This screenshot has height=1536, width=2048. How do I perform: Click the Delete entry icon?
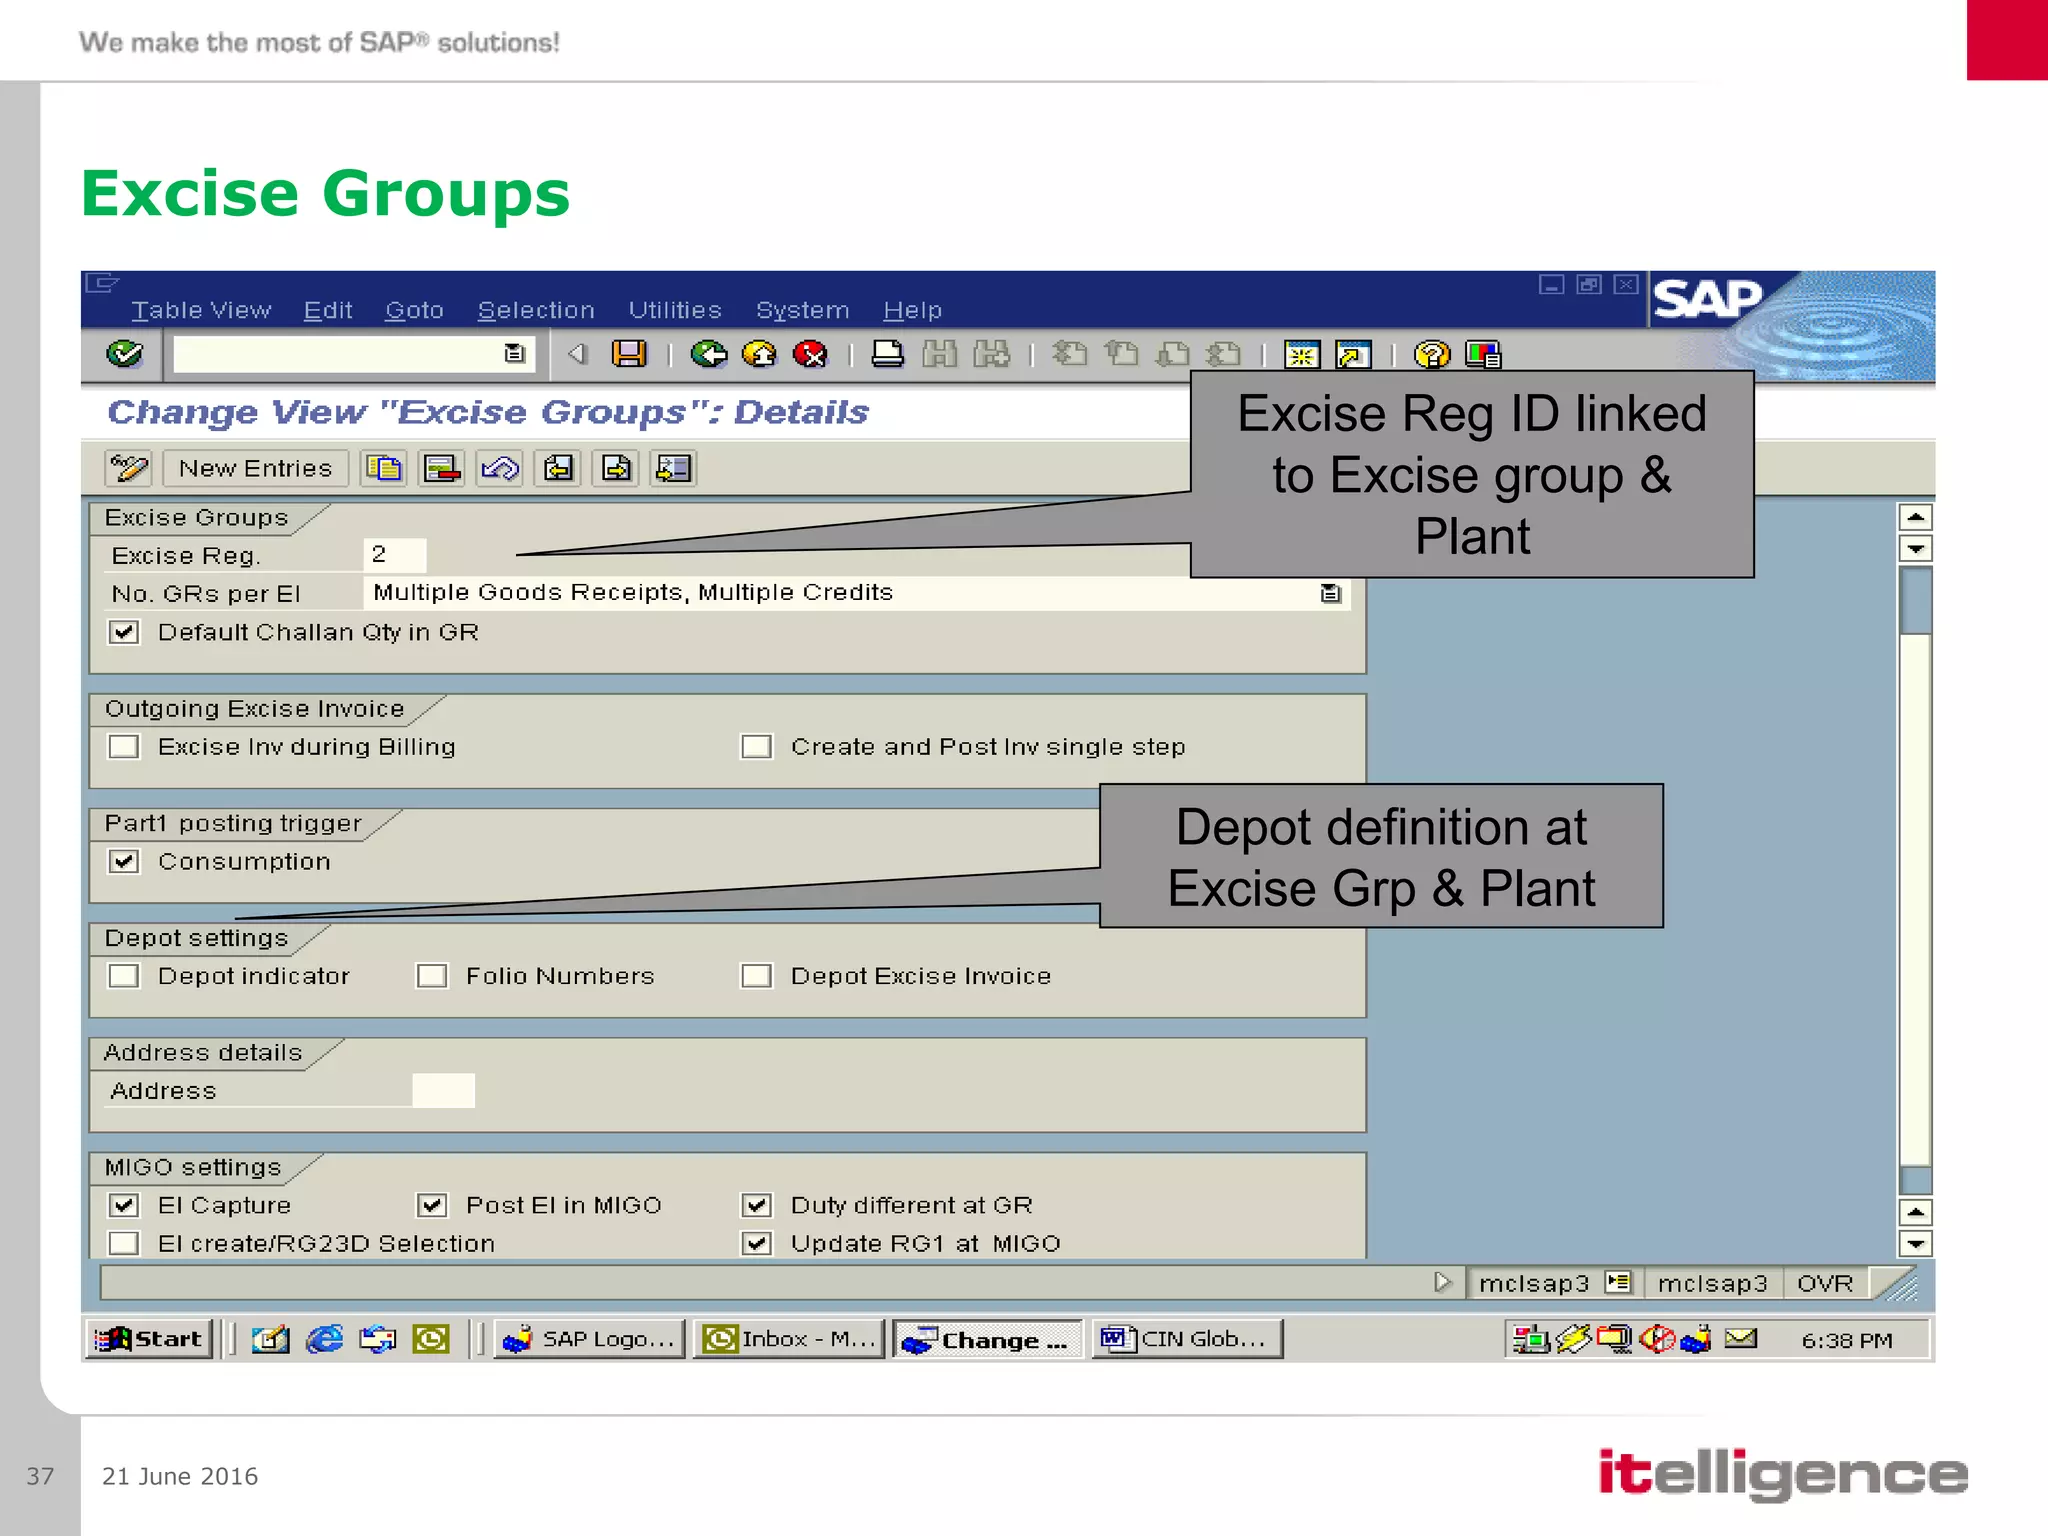tap(442, 468)
